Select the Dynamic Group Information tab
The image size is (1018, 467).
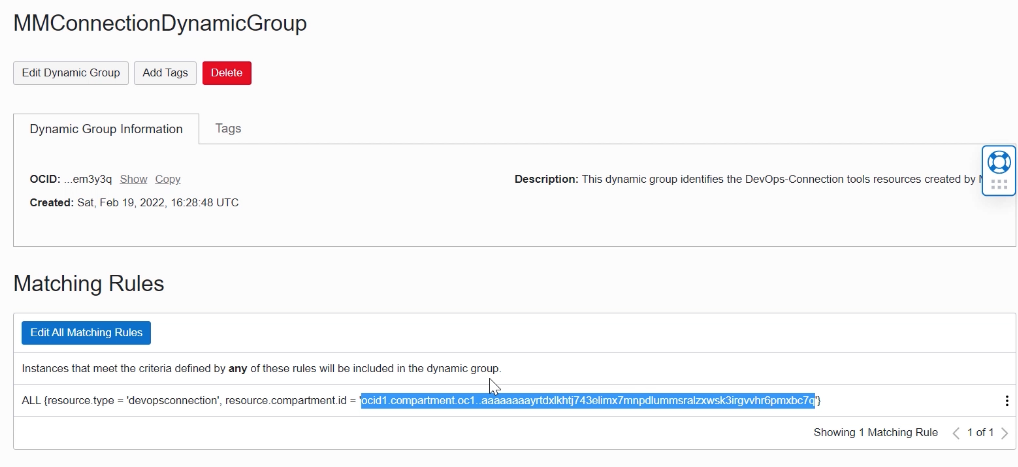point(106,129)
